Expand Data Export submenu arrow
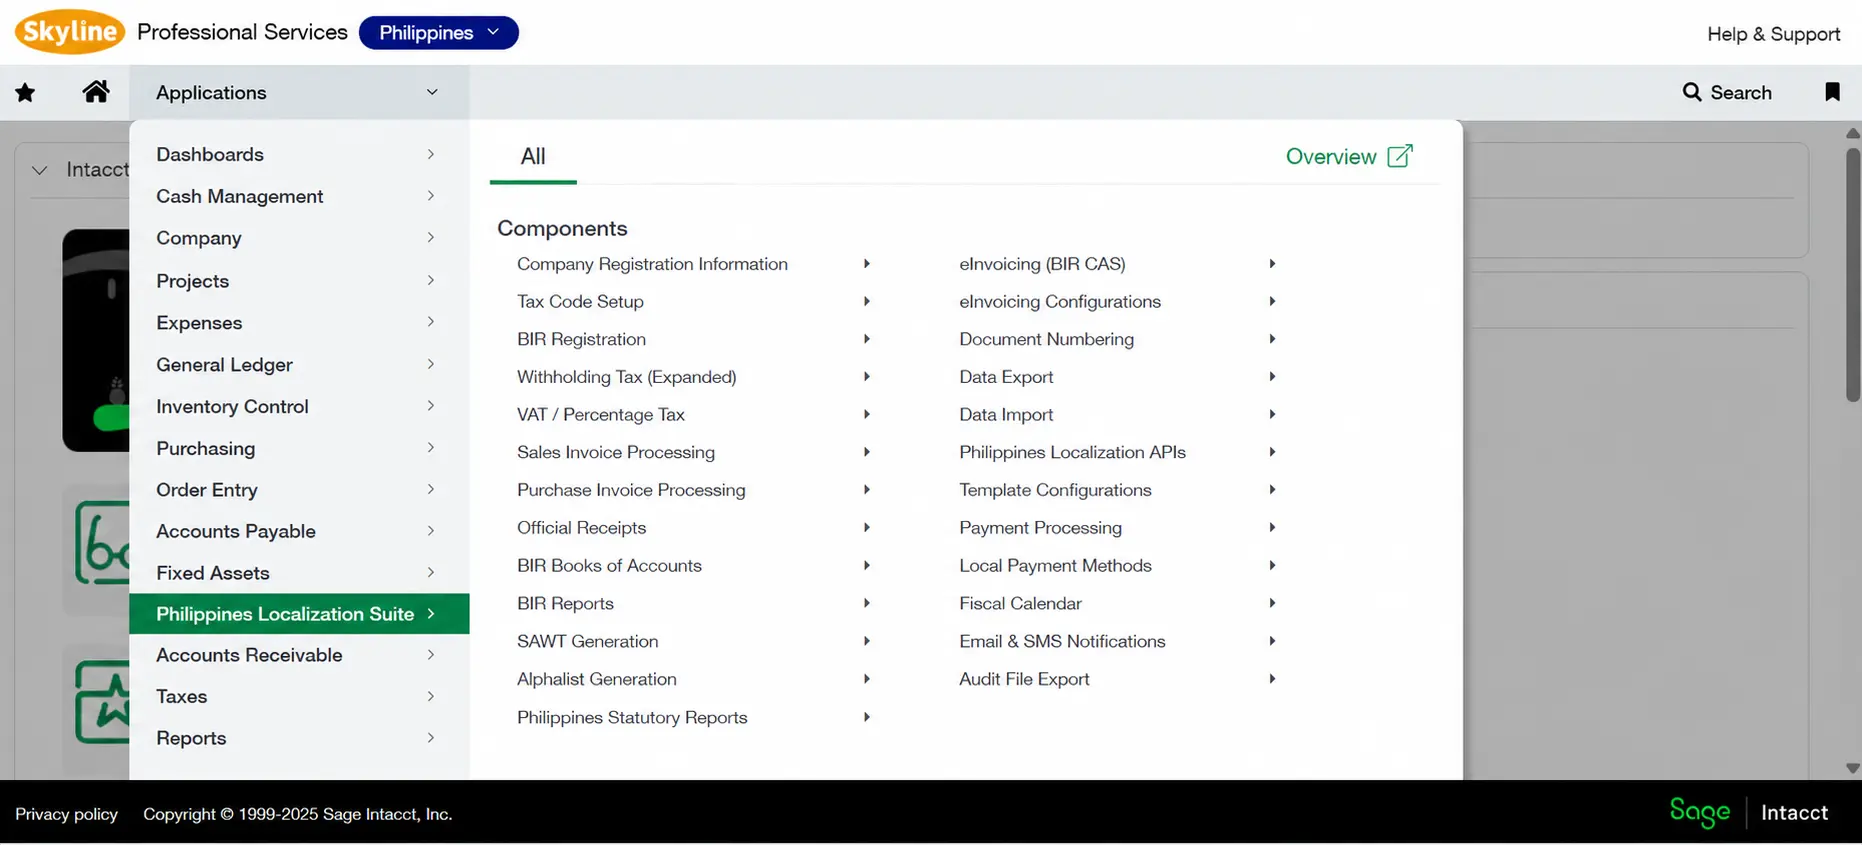Viewport: 1862px width, 845px height. (x=1272, y=377)
